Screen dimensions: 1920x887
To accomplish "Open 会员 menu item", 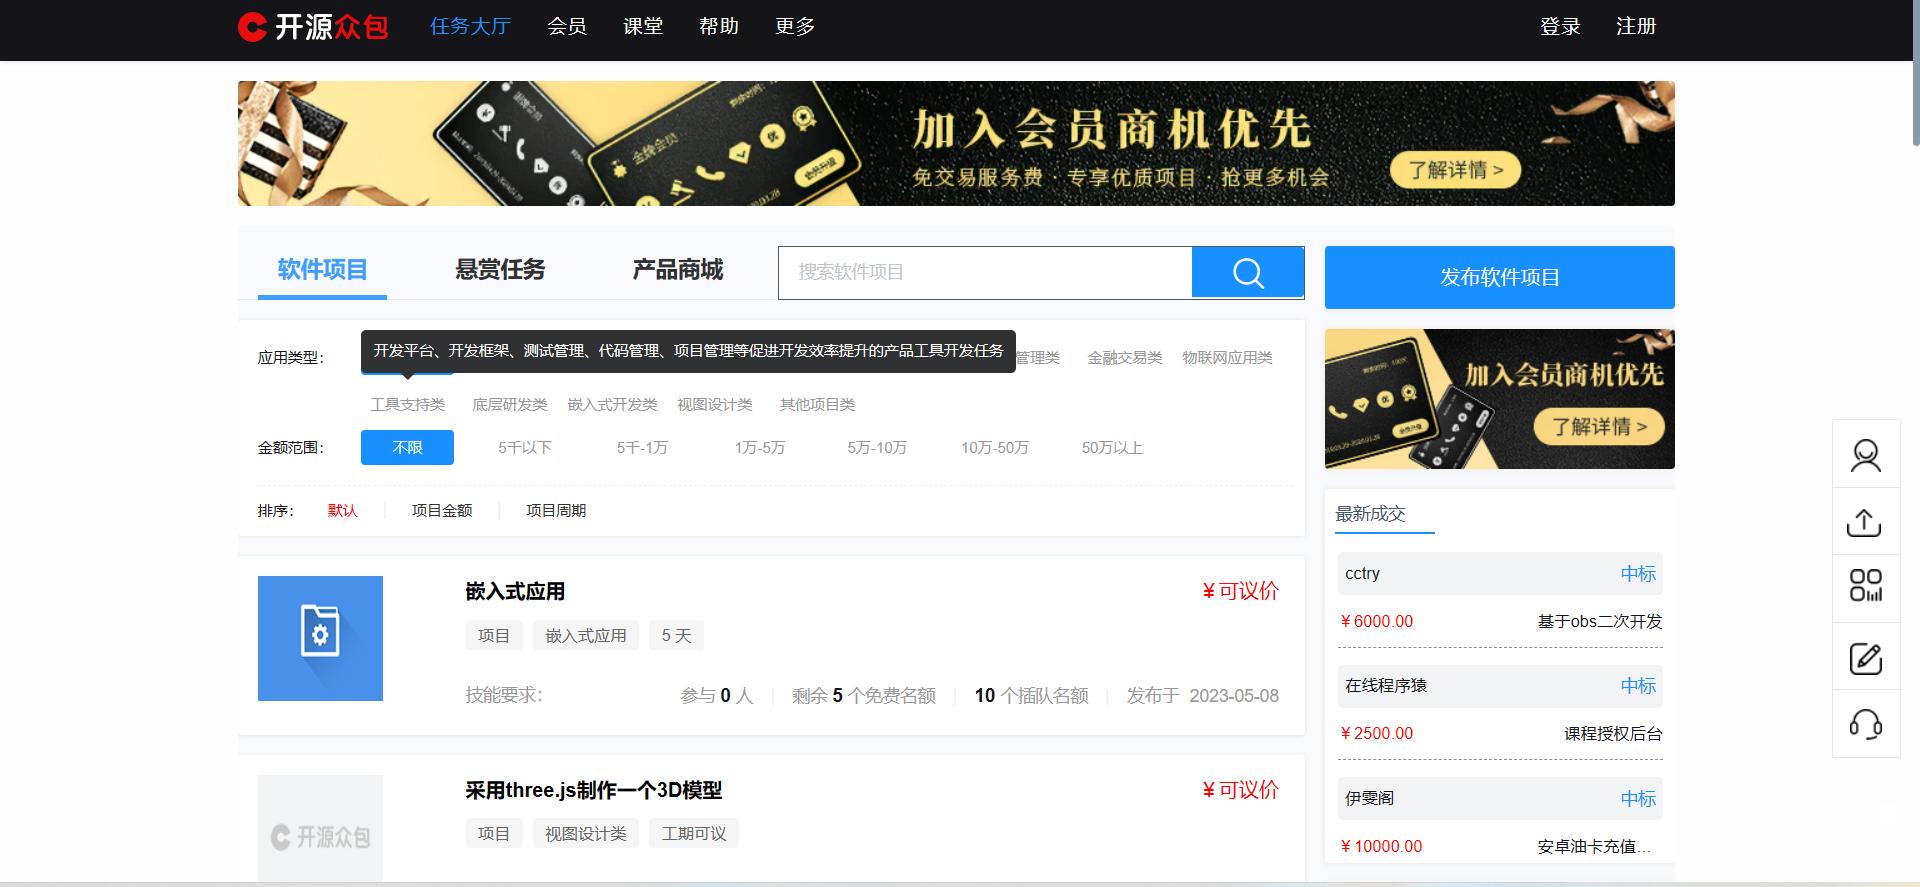I will (567, 27).
